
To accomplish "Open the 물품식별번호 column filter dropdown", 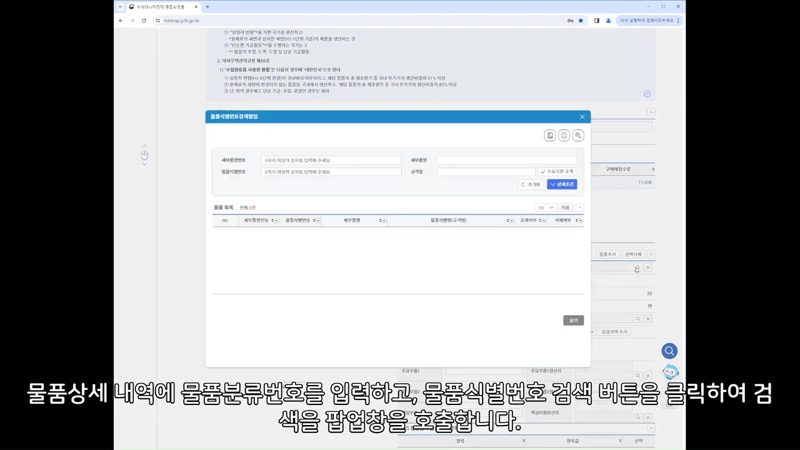I will [317, 220].
